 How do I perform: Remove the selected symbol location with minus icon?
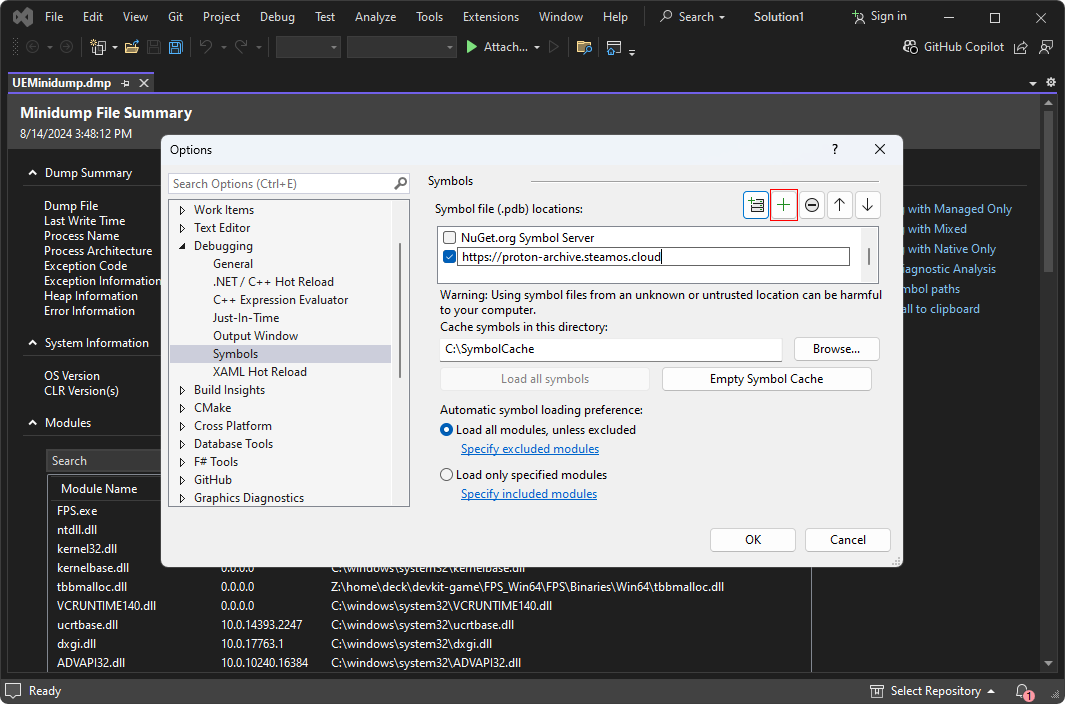click(812, 205)
